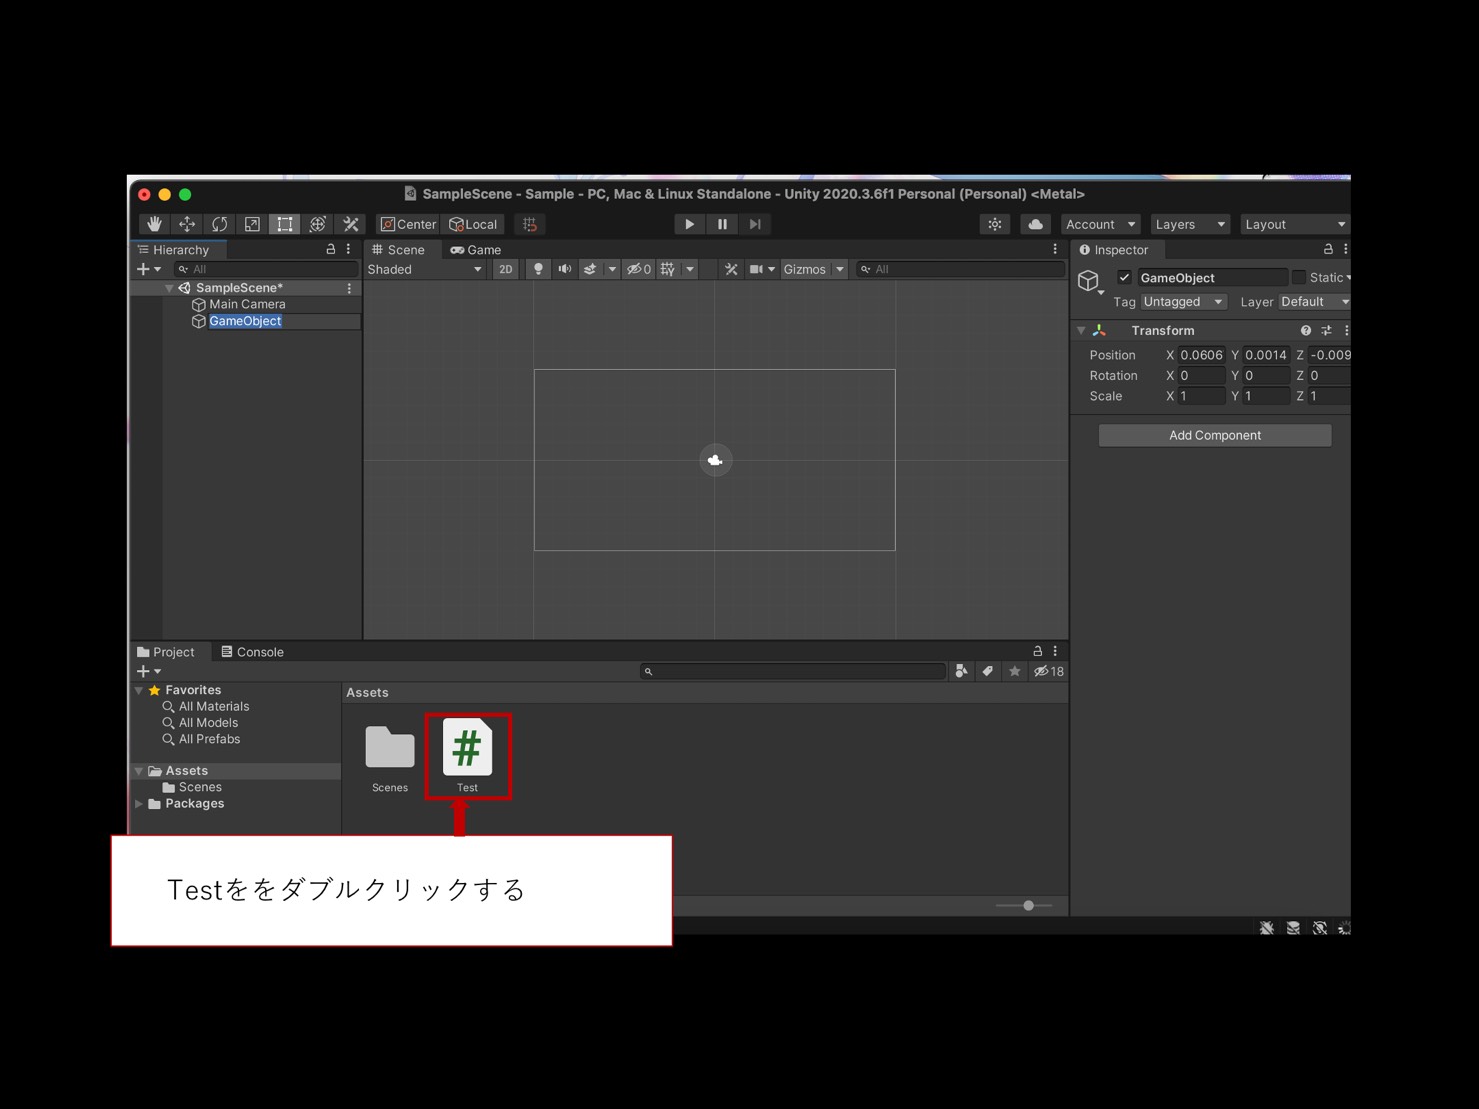The image size is (1479, 1109).
Task: Select the Rotate tool
Action: click(x=220, y=224)
